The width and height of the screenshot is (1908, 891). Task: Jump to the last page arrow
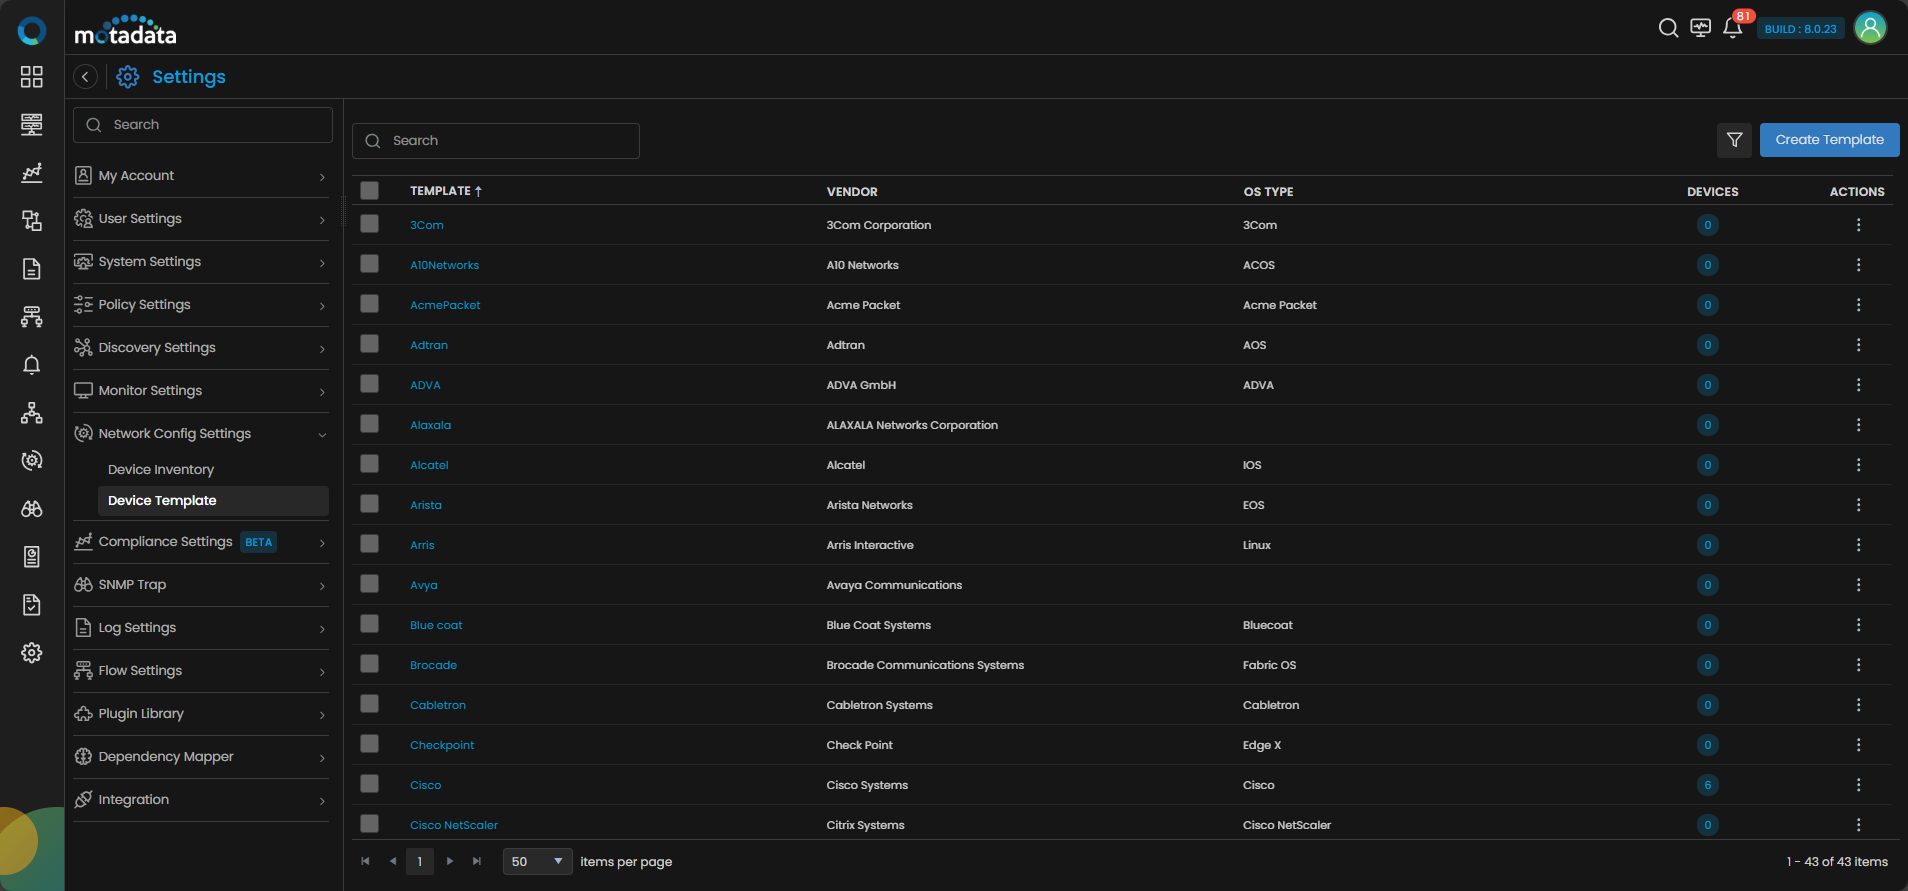click(478, 861)
